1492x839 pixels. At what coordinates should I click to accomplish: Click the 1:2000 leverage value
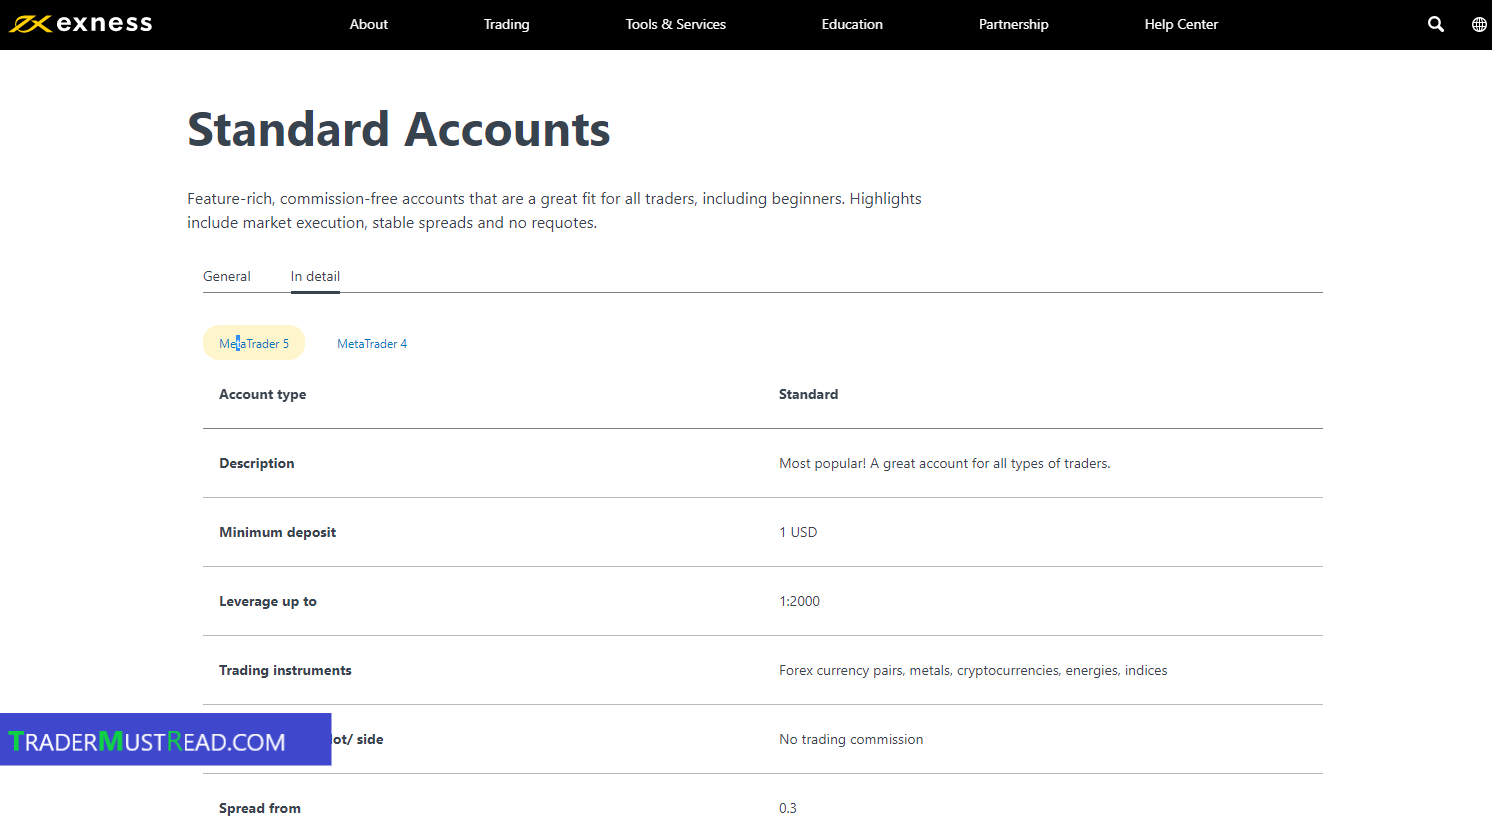(x=800, y=601)
